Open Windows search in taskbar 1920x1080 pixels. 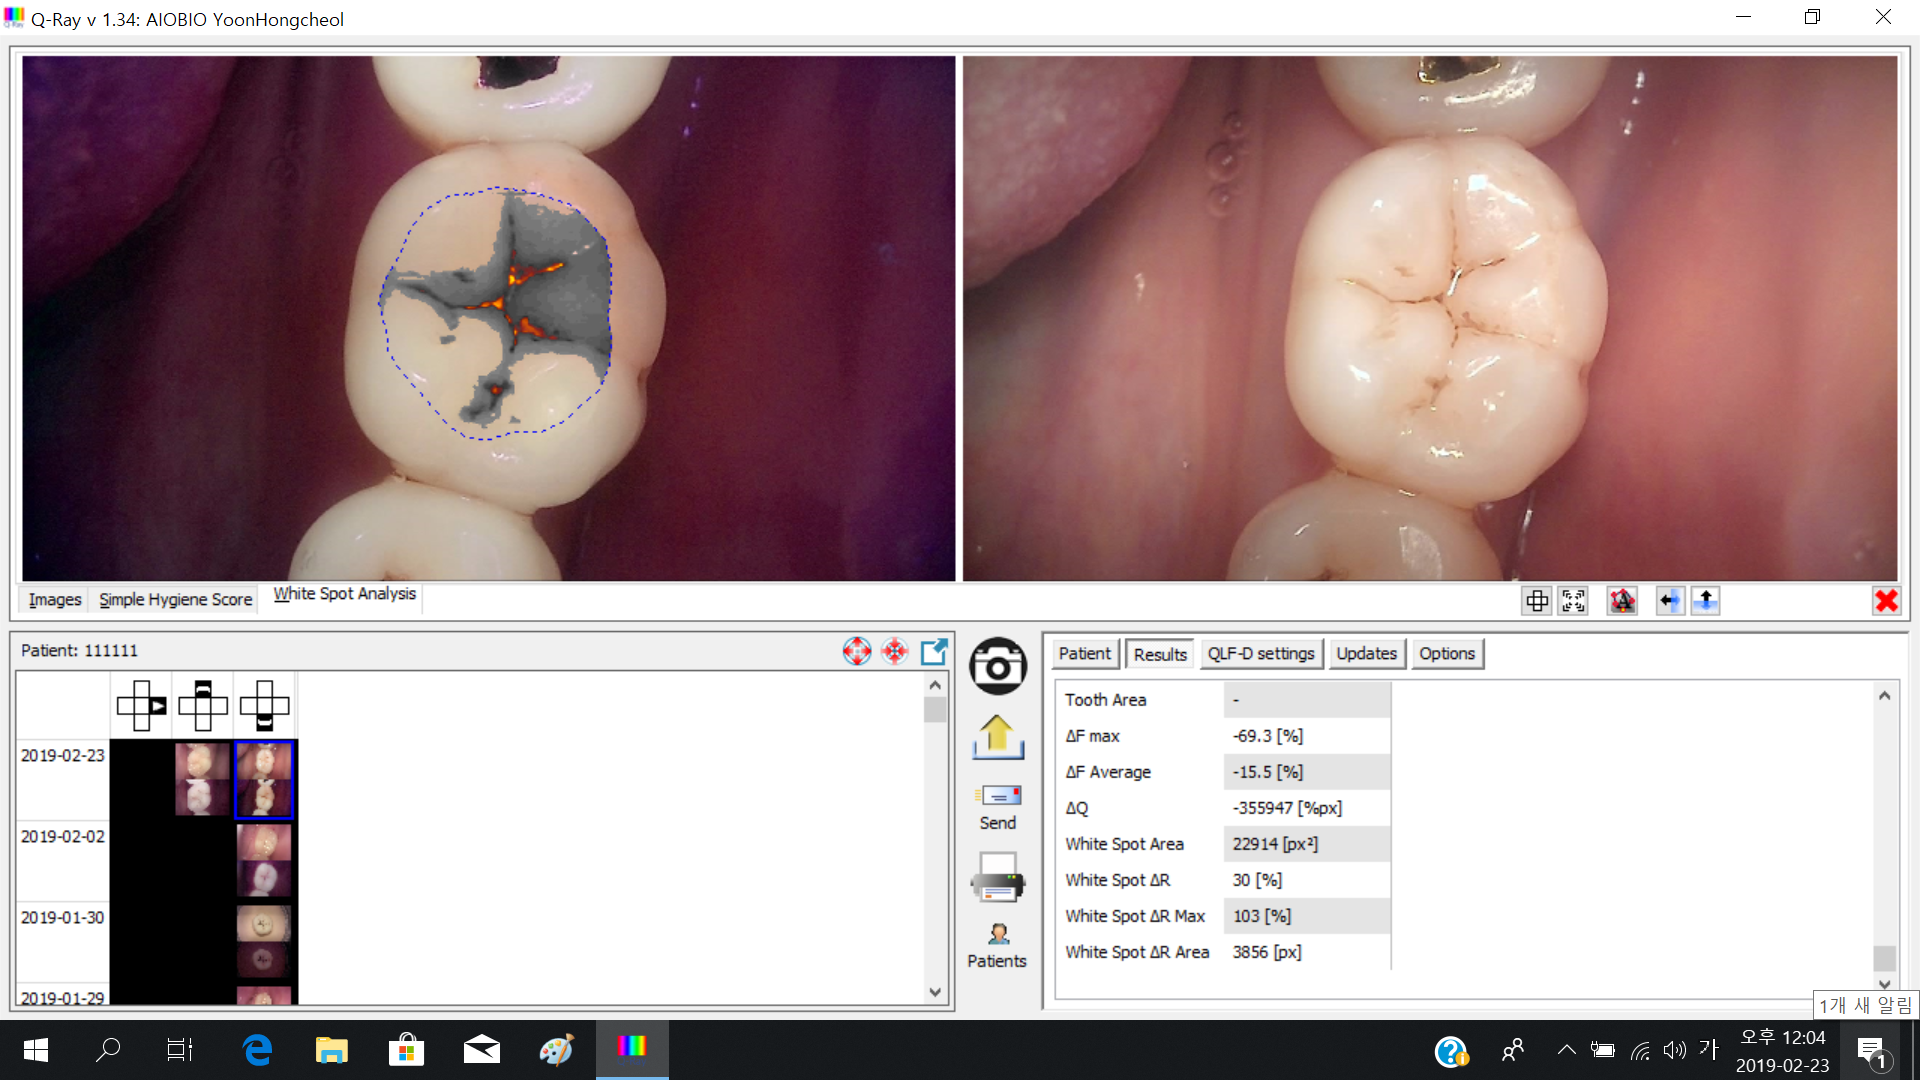[x=108, y=1050]
